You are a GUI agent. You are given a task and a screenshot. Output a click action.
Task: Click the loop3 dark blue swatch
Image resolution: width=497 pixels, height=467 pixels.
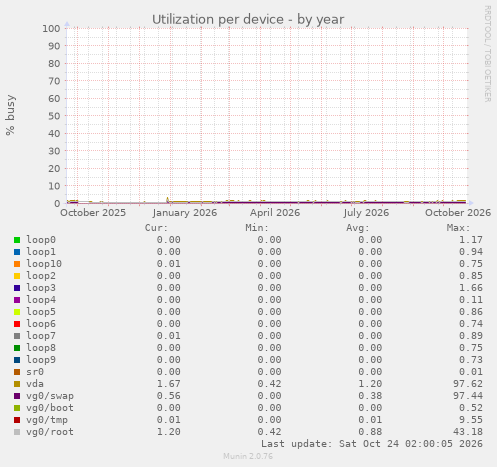coord(17,288)
